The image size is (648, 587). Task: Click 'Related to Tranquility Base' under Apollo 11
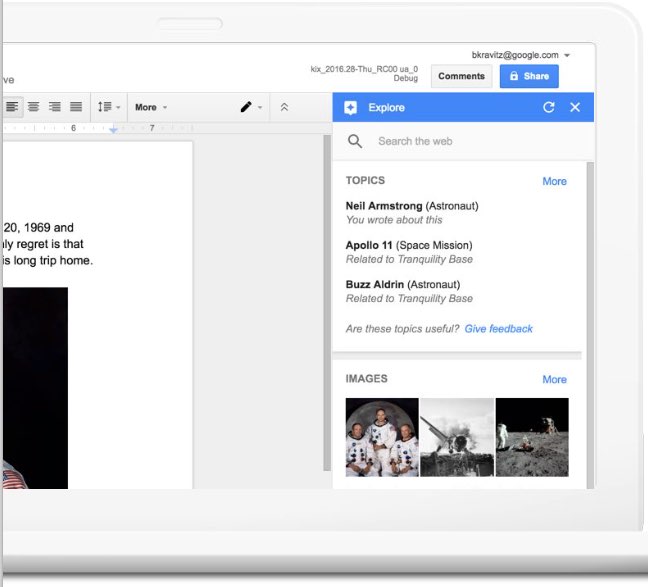click(x=409, y=259)
